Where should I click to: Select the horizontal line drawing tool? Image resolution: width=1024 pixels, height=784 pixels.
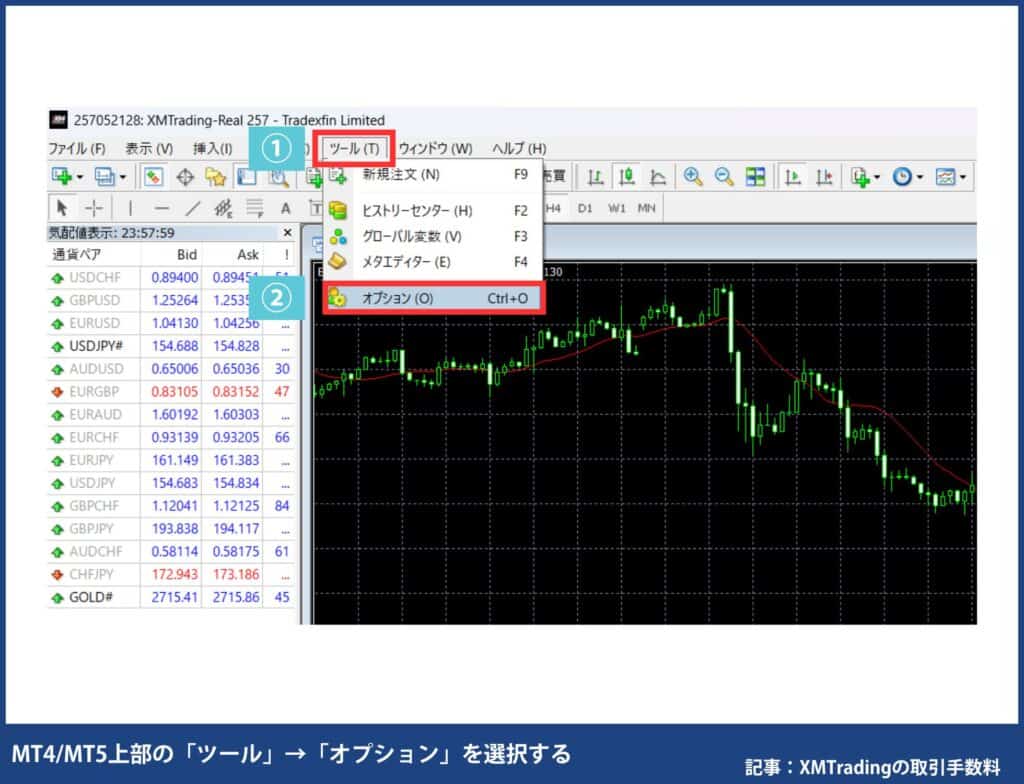[162, 208]
